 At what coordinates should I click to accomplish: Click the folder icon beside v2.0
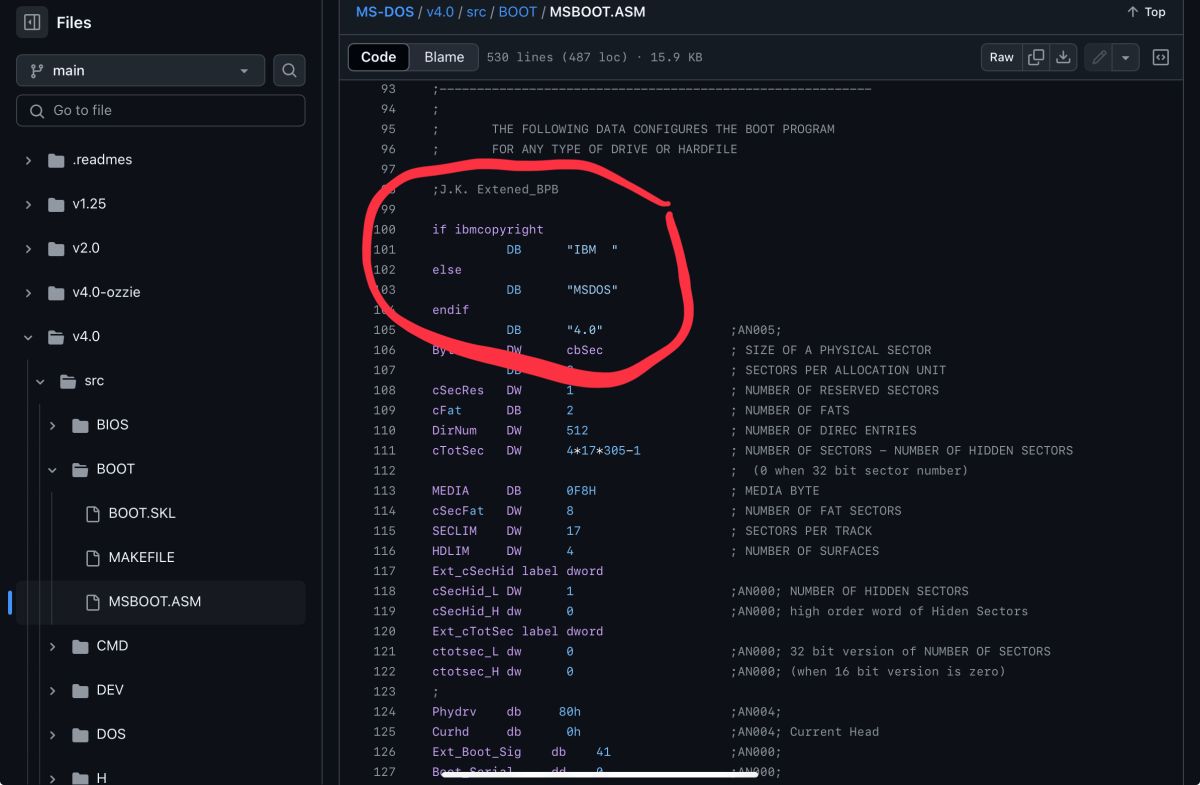click(56, 248)
